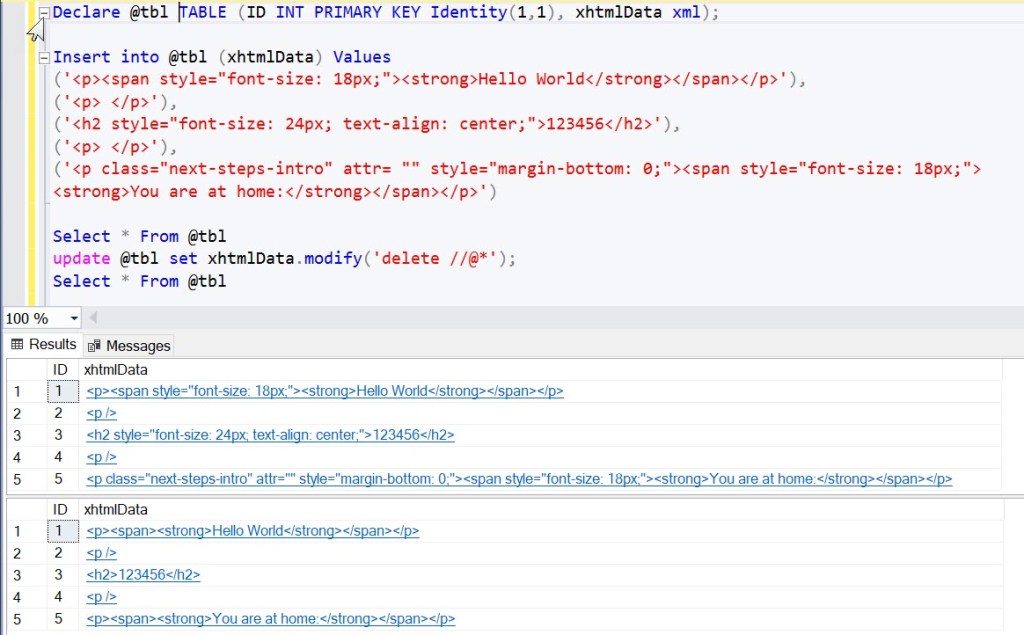Screen dimensions: 1024x635
Task: Click the ID column header in the first result grid
Action: point(60,370)
